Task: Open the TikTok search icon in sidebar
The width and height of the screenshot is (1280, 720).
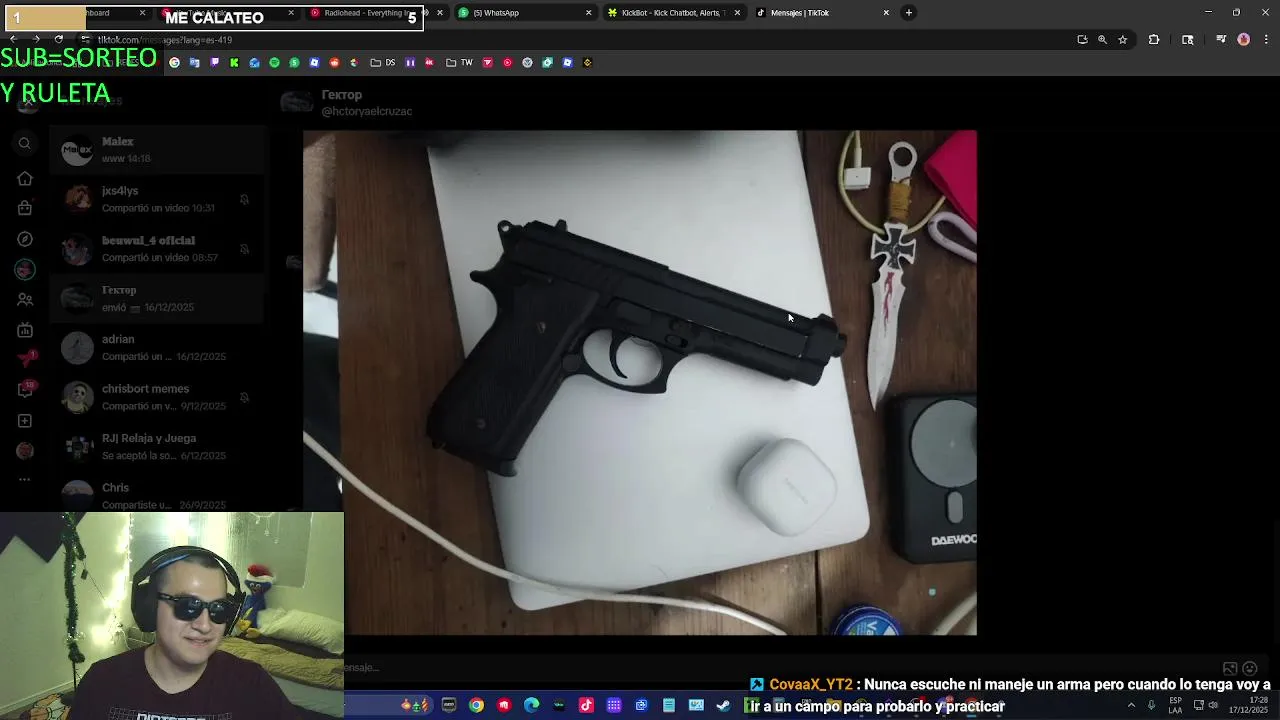Action: (25, 144)
